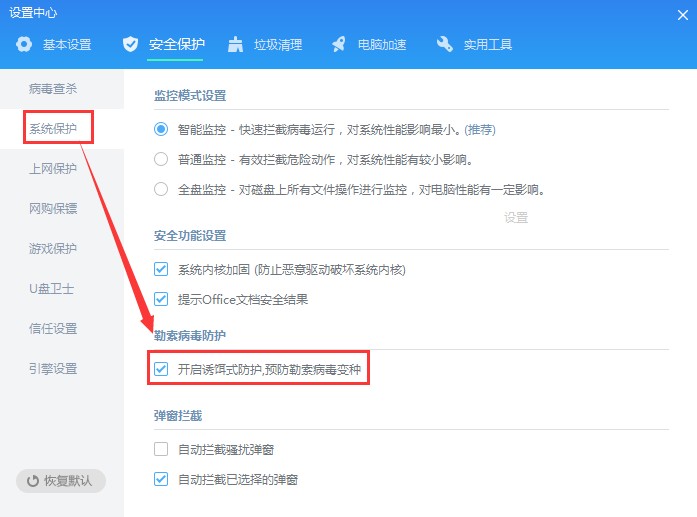Screen dimensions: 697x517
Task: Toggle 自动拦截已选择的弹窗 checkbox
Action: point(161,479)
